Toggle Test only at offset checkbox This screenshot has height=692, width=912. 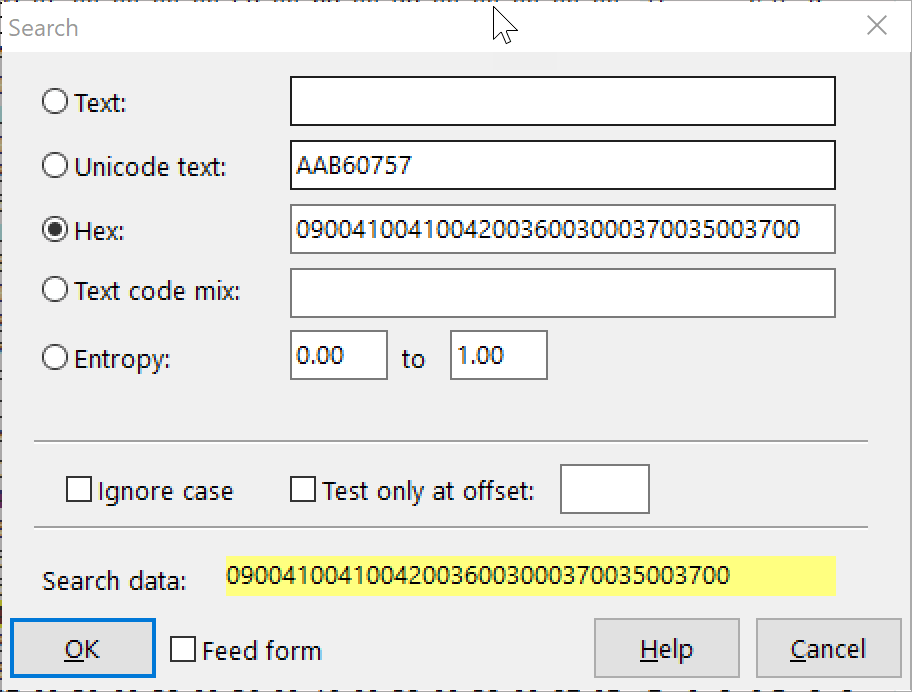coord(302,490)
